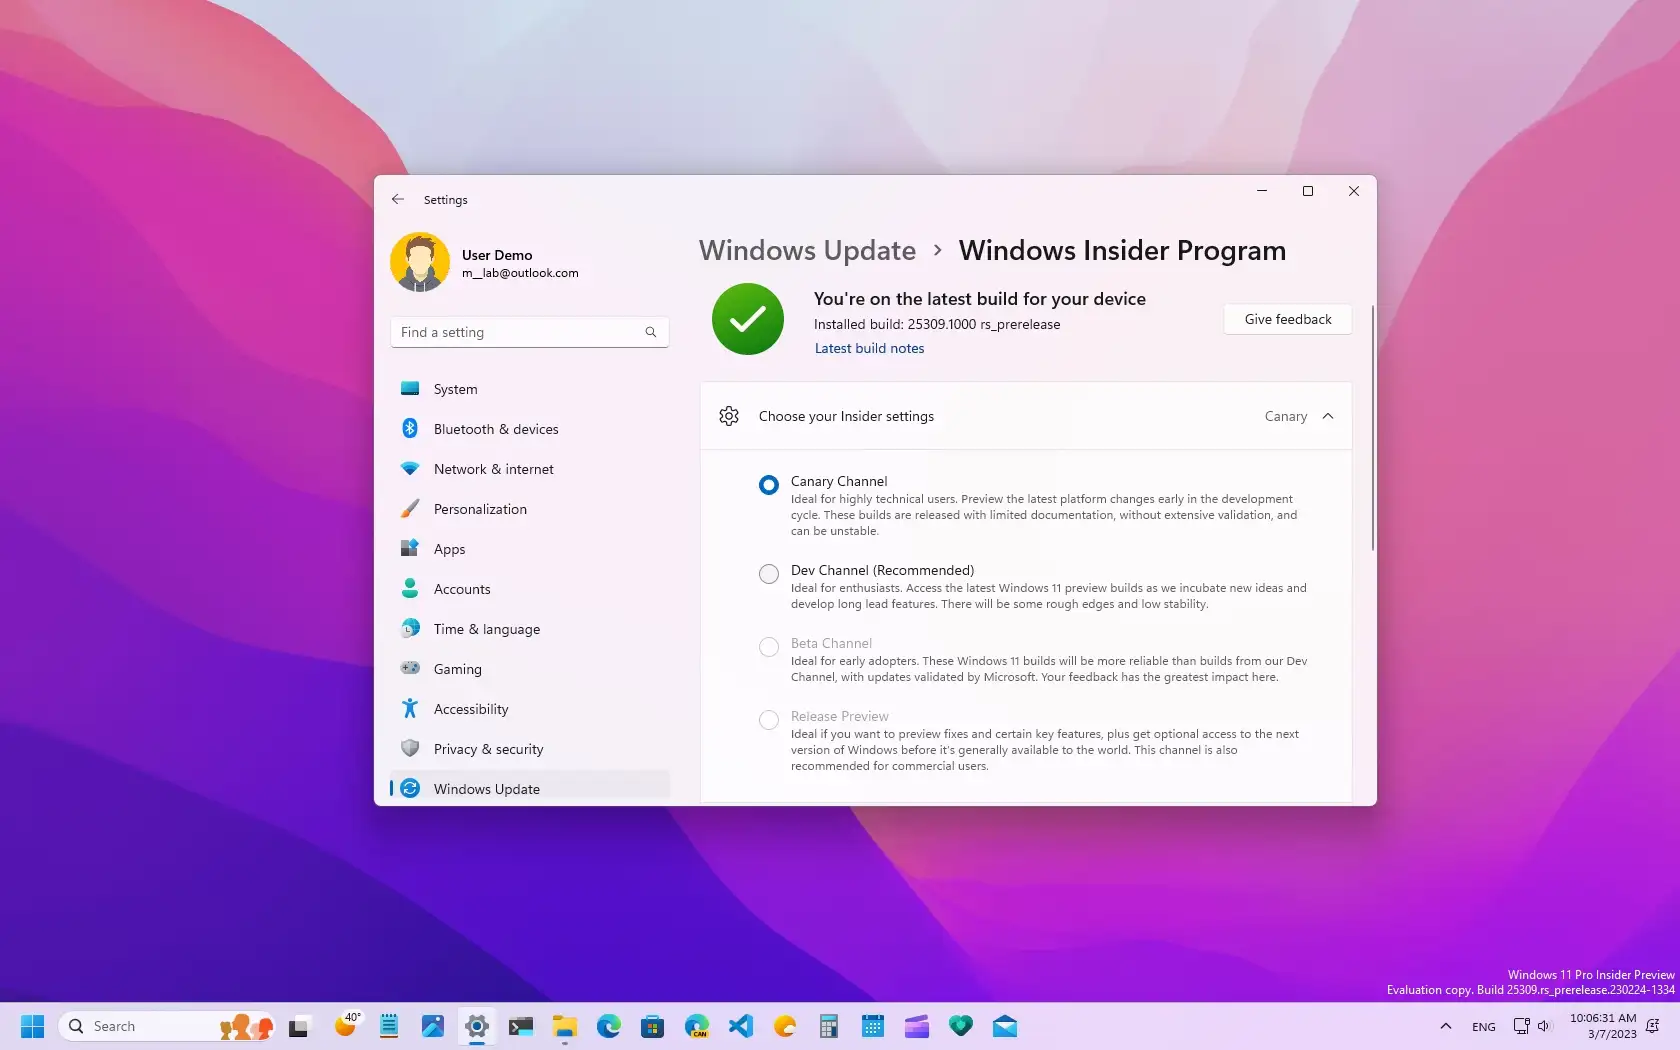Click the Find a setting search field
The height and width of the screenshot is (1050, 1680).
[x=530, y=332]
